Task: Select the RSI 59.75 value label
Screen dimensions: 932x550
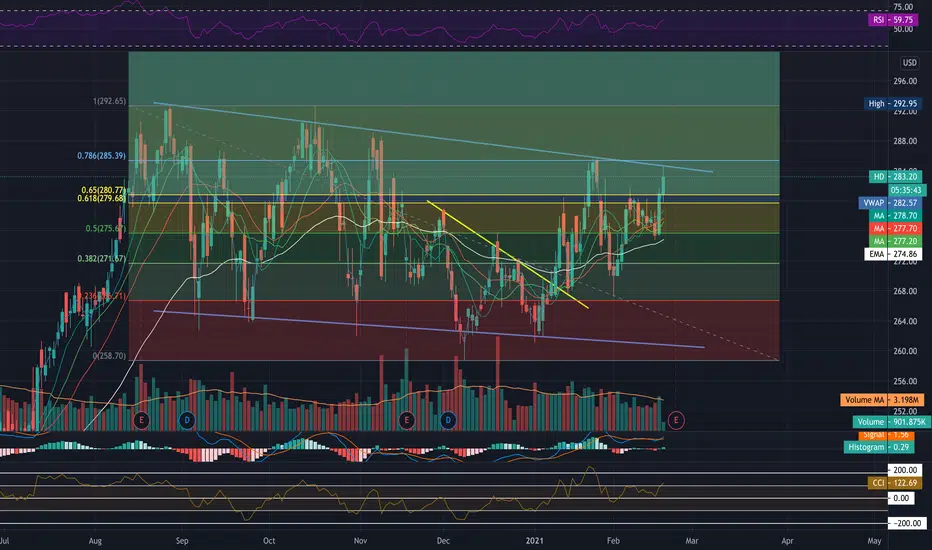Action: click(x=893, y=20)
